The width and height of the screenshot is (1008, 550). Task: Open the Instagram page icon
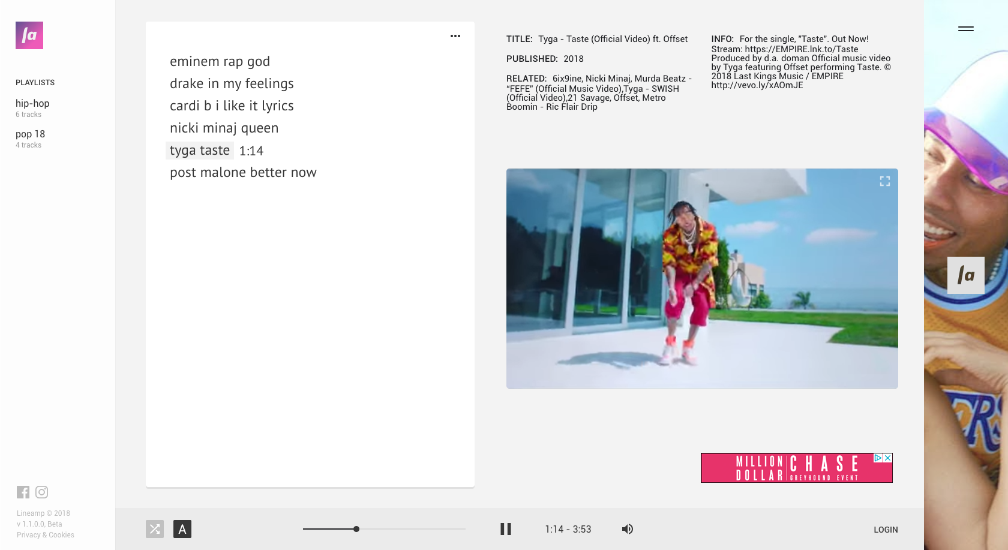(42, 492)
